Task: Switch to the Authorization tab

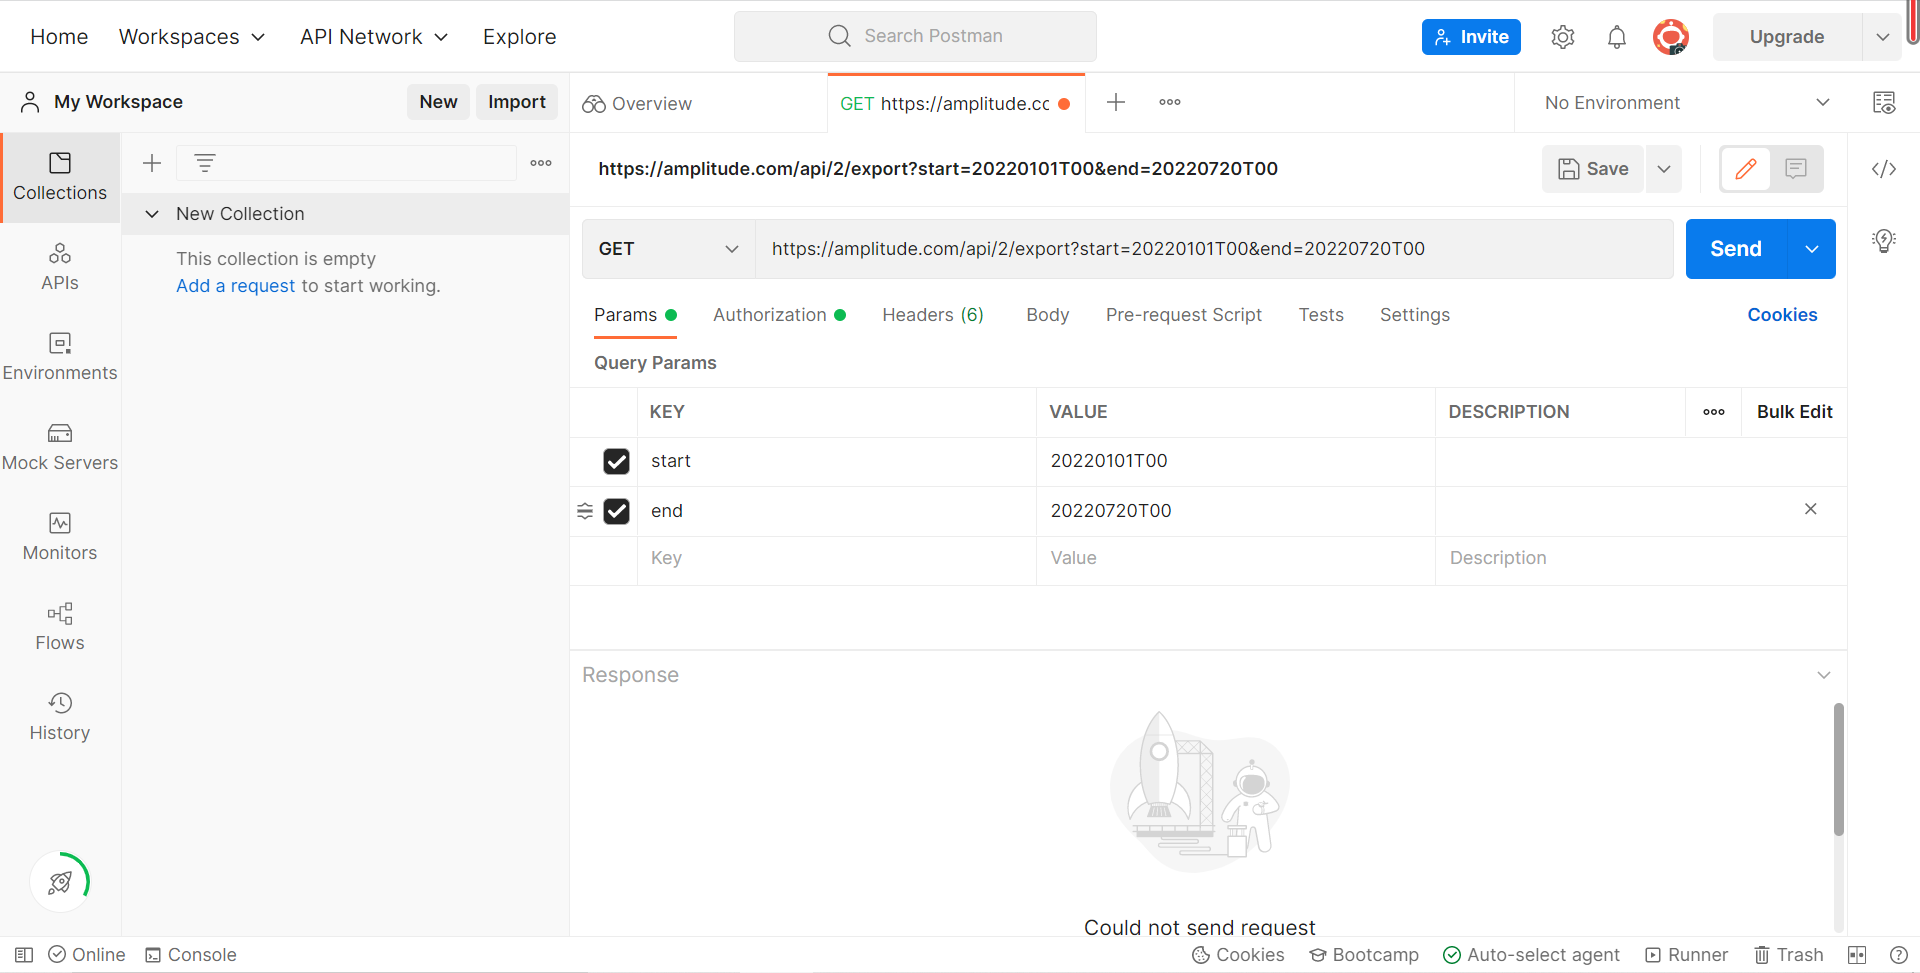Action: (x=780, y=315)
